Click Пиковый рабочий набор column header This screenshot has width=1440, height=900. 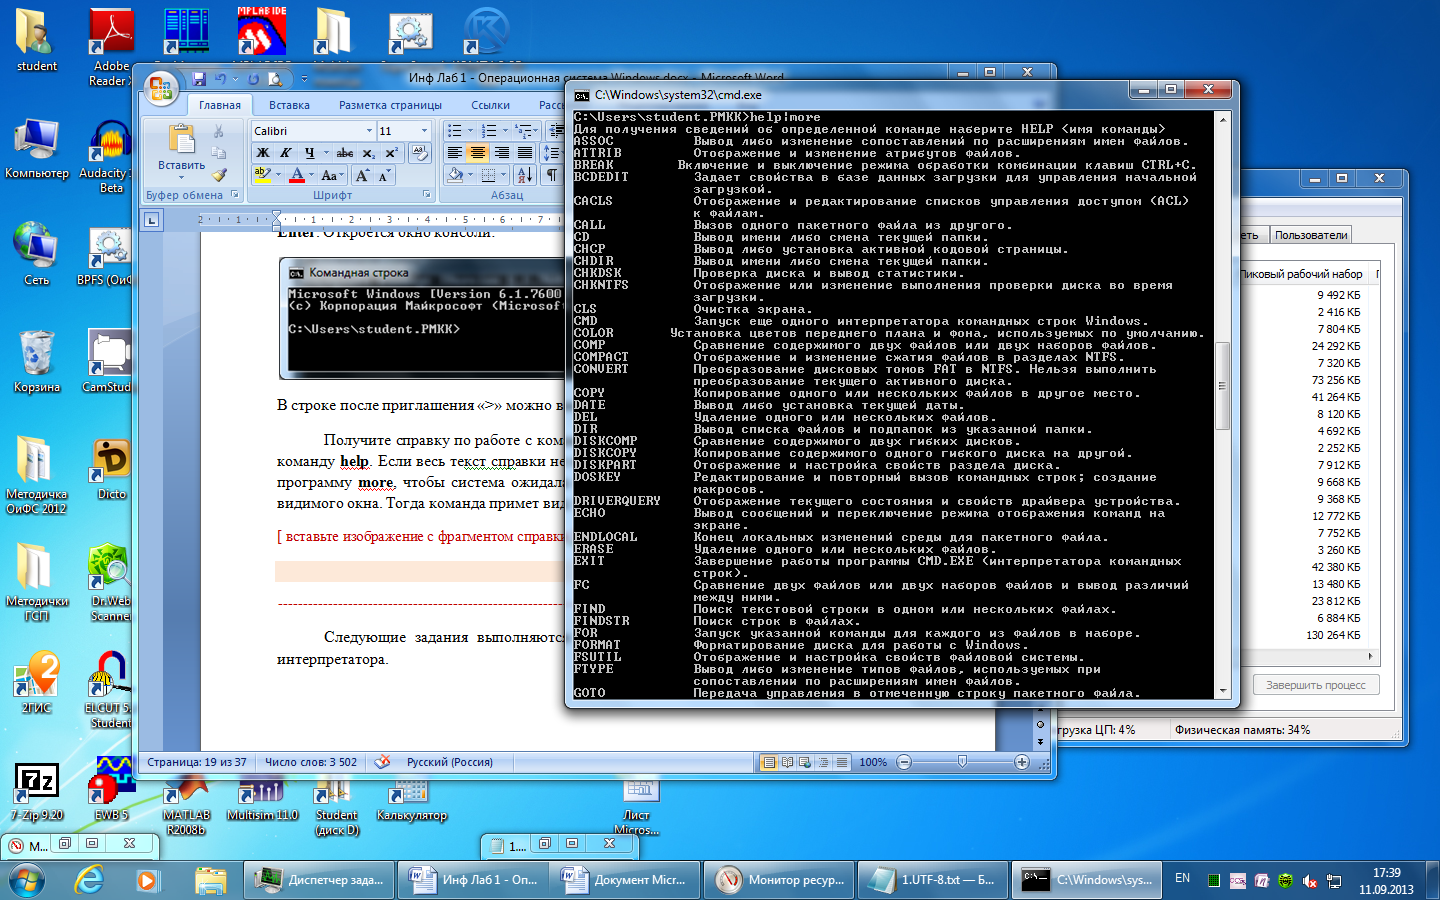1300,274
